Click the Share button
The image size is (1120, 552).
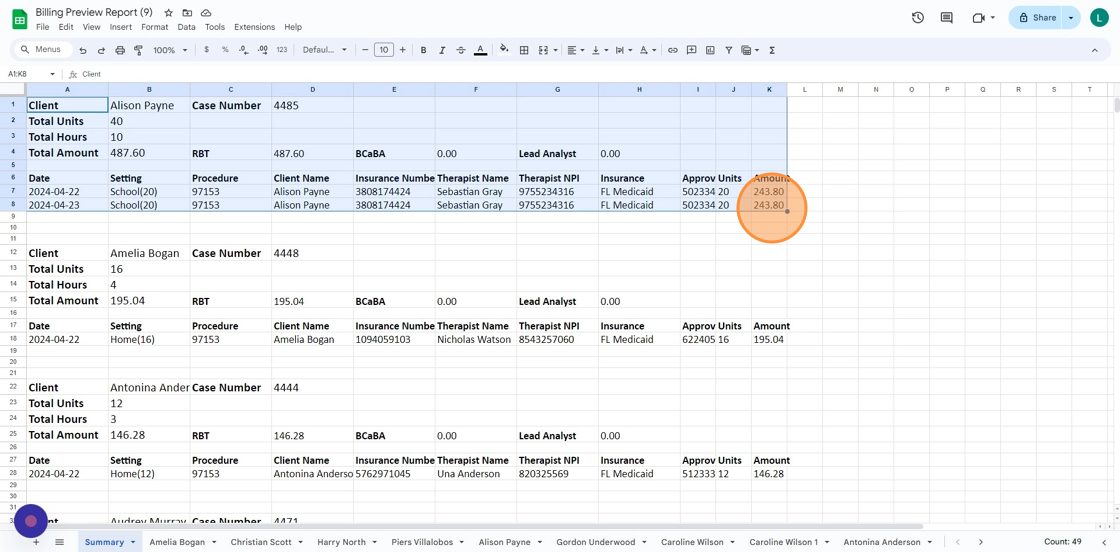(1037, 18)
